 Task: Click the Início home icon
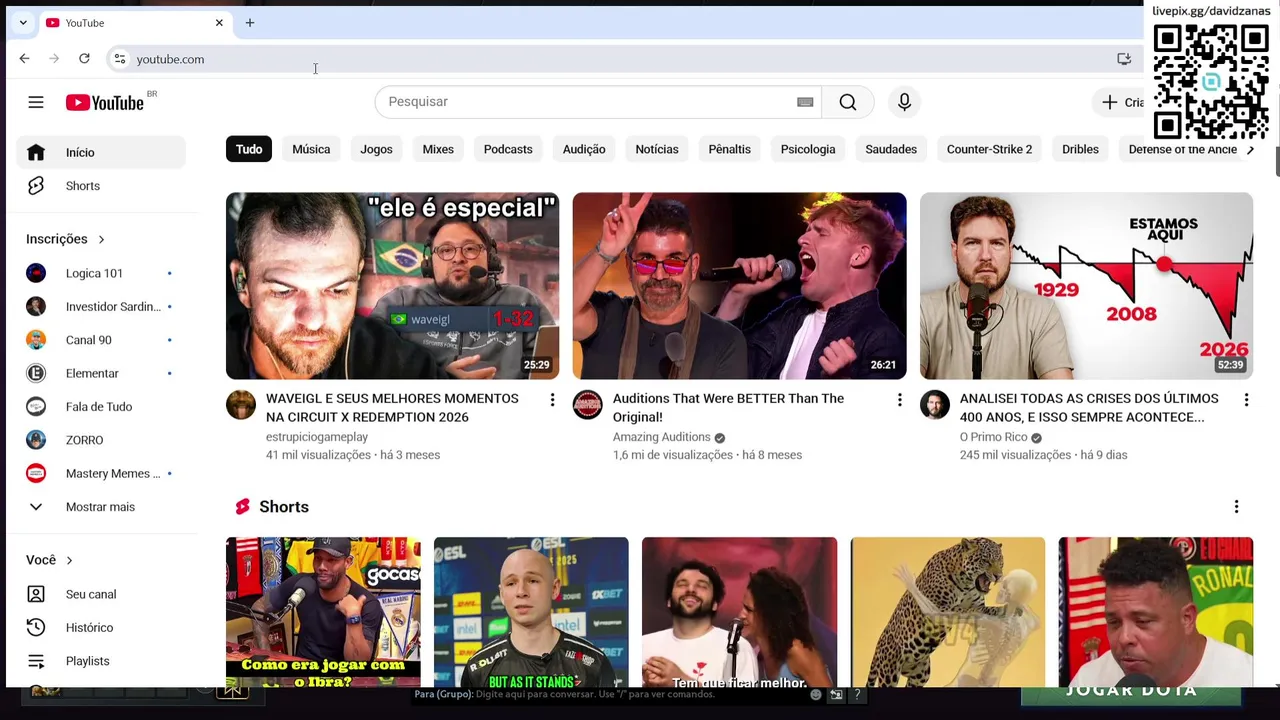pos(36,152)
